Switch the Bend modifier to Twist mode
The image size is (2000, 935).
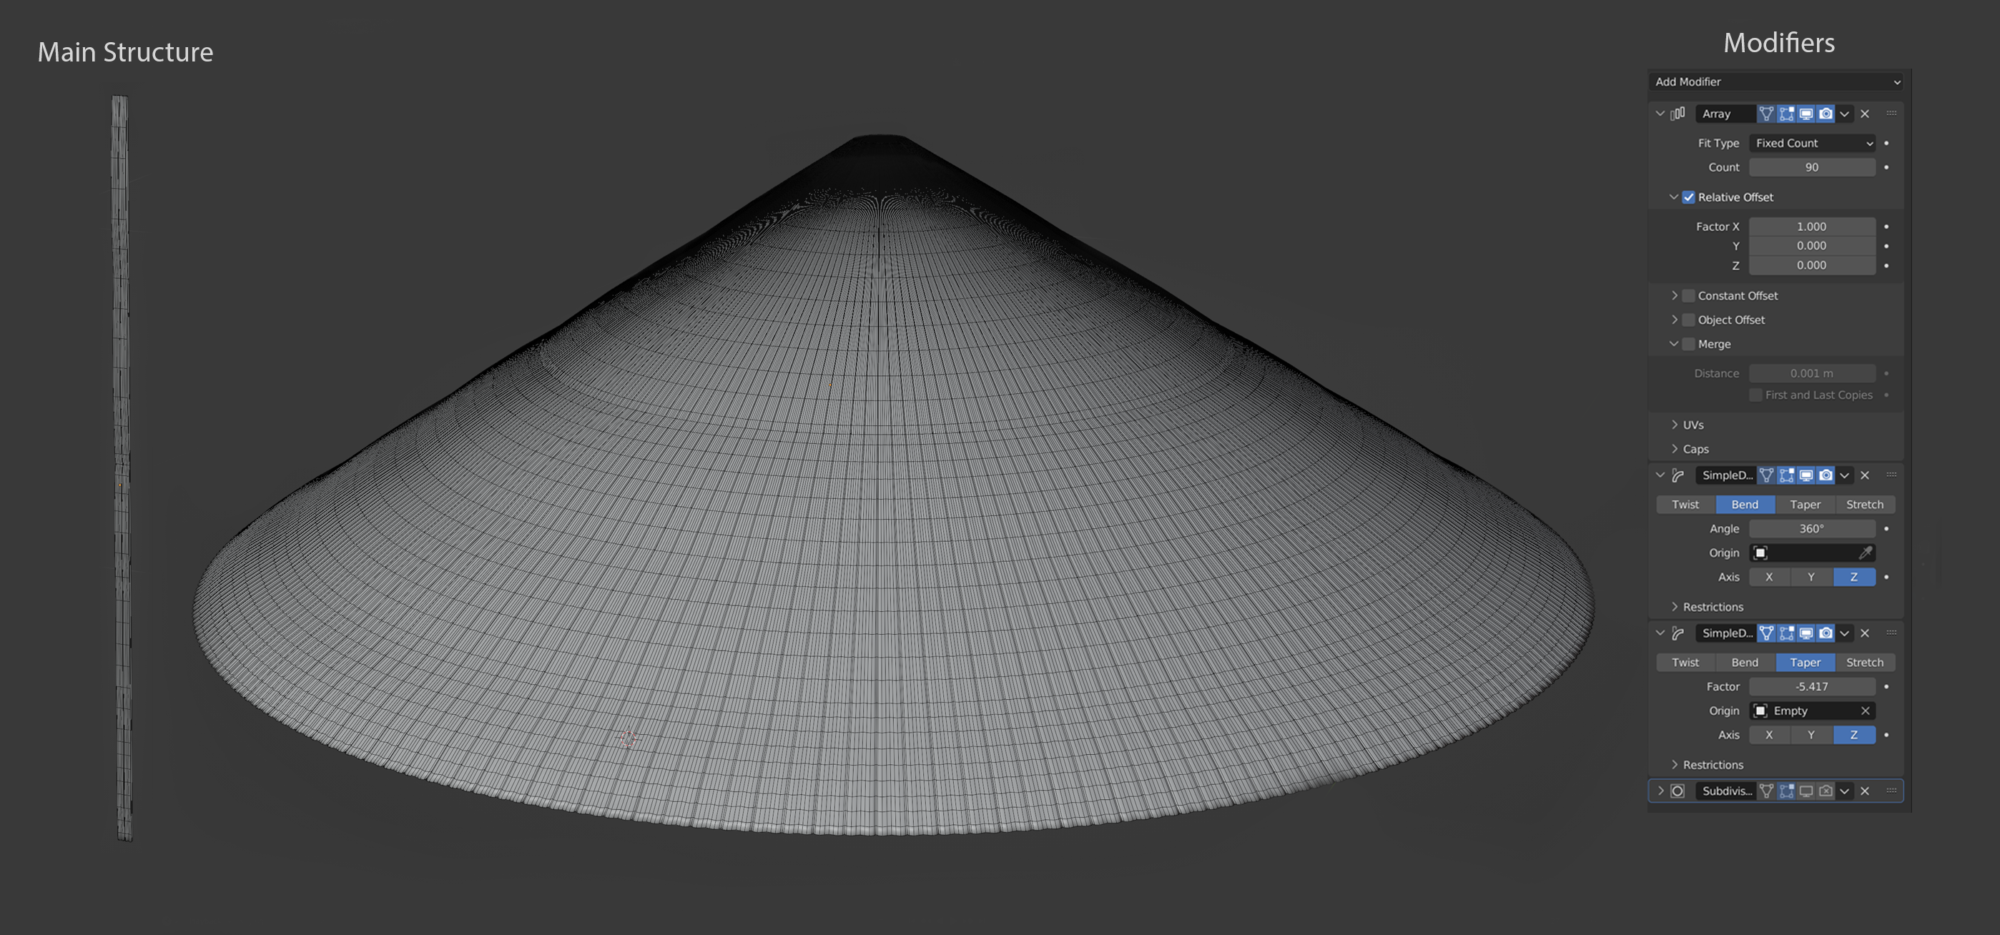point(1686,505)
